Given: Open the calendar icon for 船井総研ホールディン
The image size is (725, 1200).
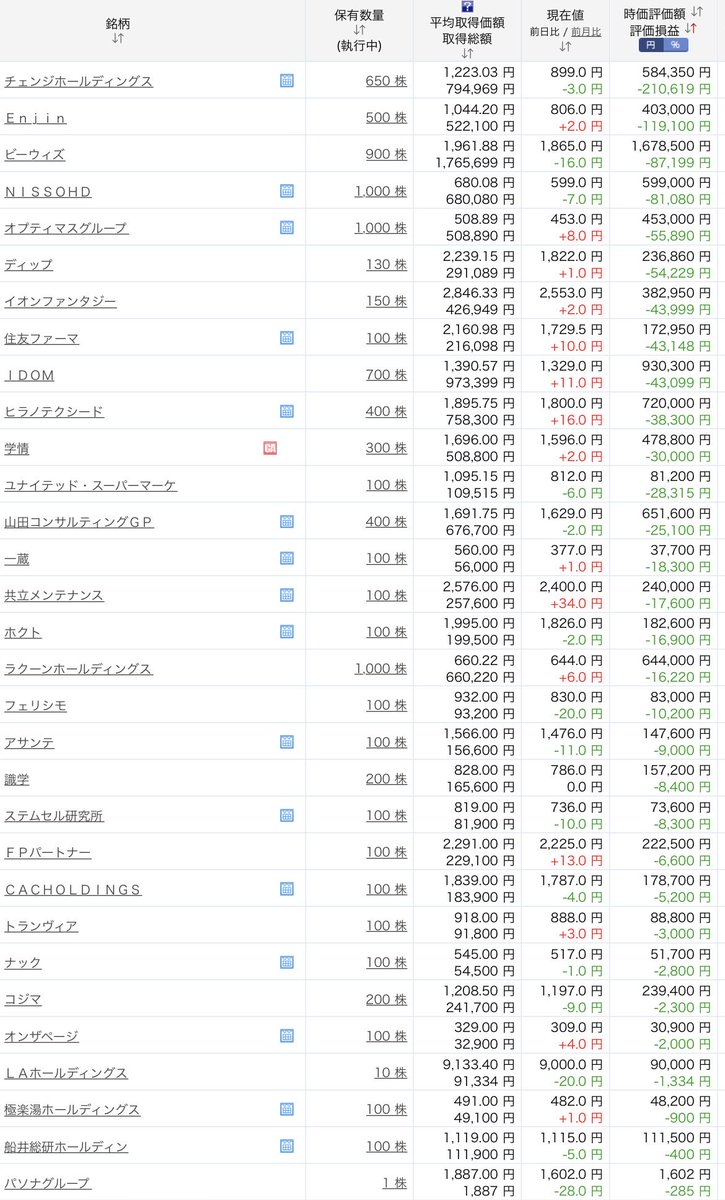Looking at the screenshot, I should (x=286, y=1146).
